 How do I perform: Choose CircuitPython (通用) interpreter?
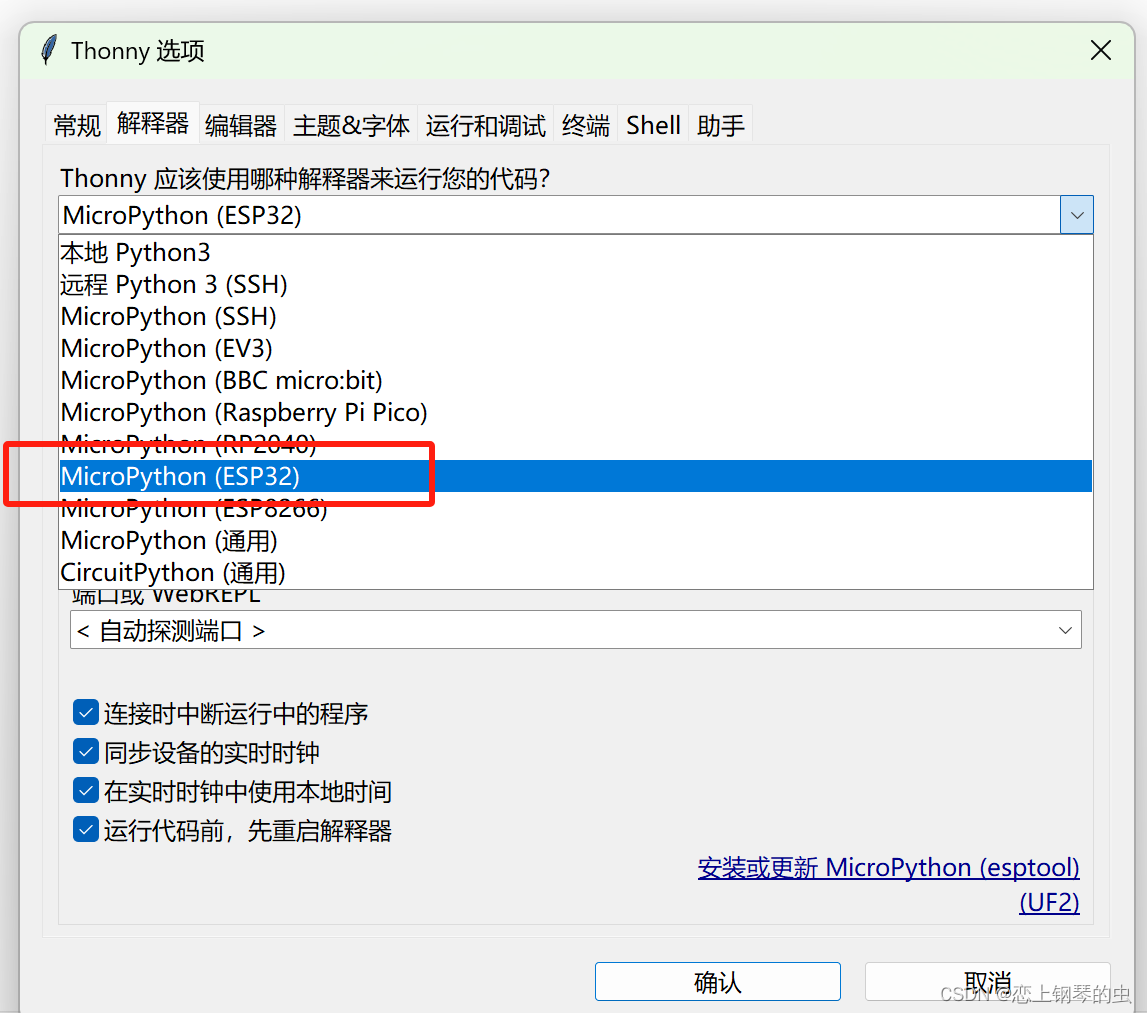coord(576,572)
